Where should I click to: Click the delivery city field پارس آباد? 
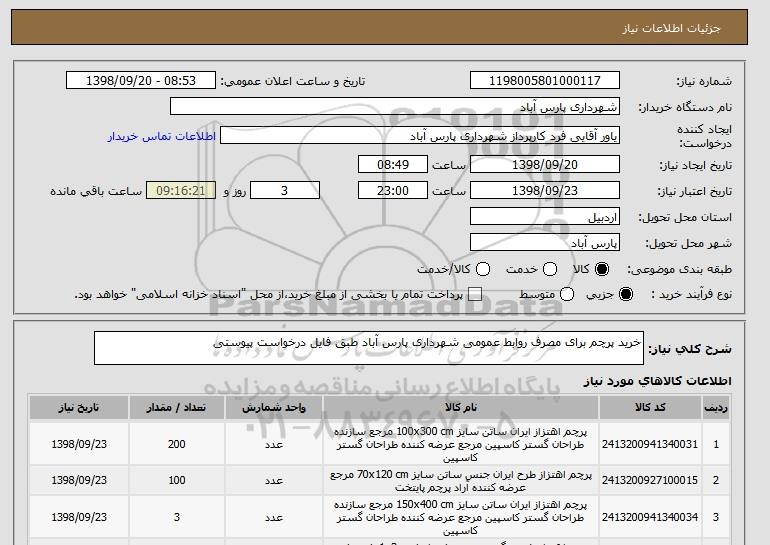click(x=545, y=243)
